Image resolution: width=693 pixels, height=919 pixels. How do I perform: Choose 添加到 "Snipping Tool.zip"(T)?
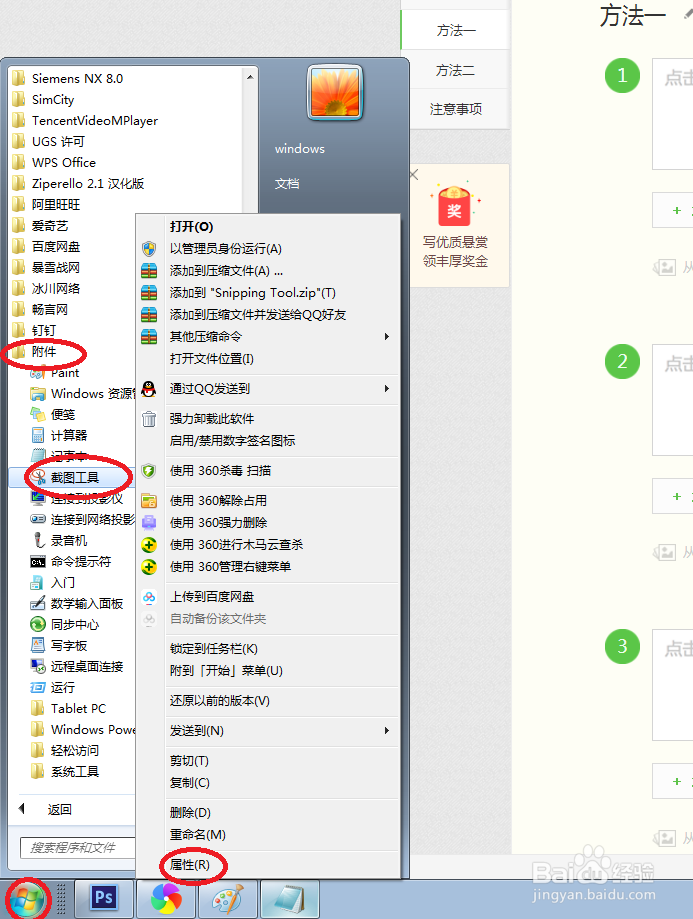(x=253, y=293)
